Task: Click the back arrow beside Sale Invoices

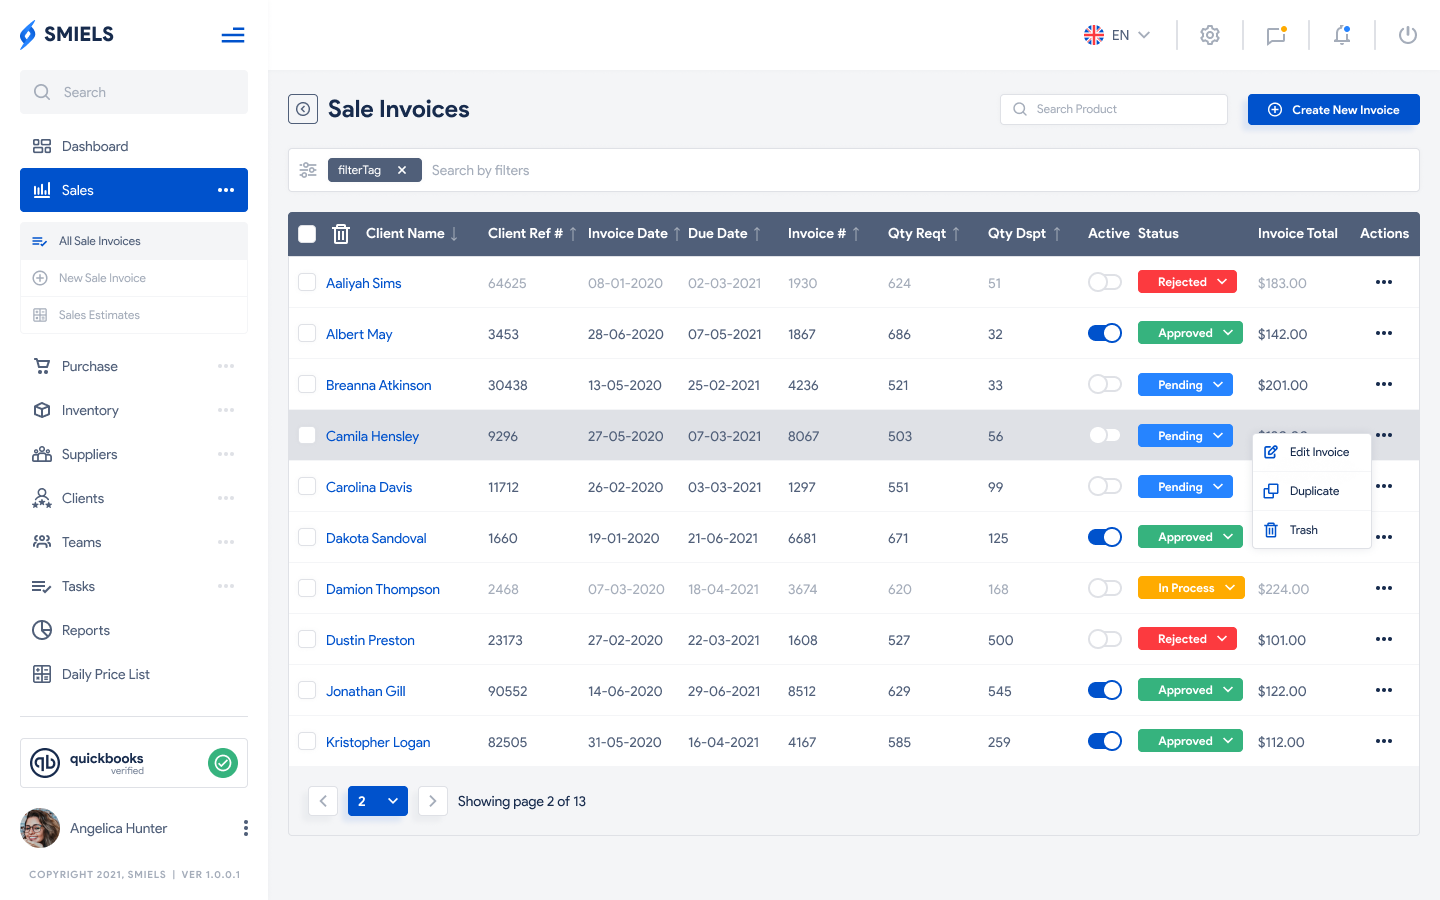Action: (x=303, y=109)
